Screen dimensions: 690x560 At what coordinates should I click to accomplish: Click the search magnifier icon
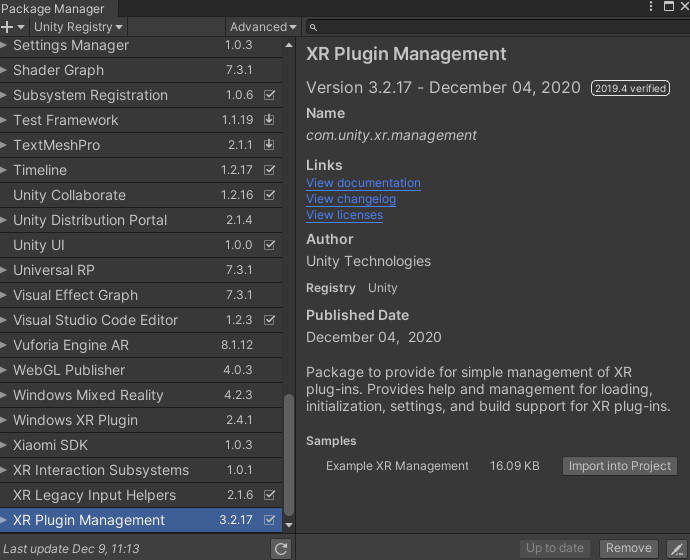click(313, 27)
